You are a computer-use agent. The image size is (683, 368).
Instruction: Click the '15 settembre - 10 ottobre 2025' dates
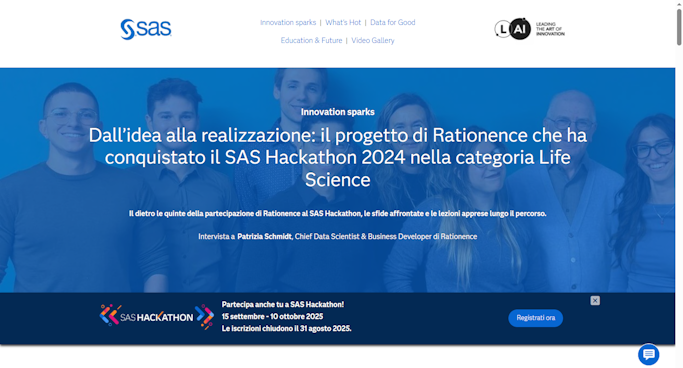272,317
